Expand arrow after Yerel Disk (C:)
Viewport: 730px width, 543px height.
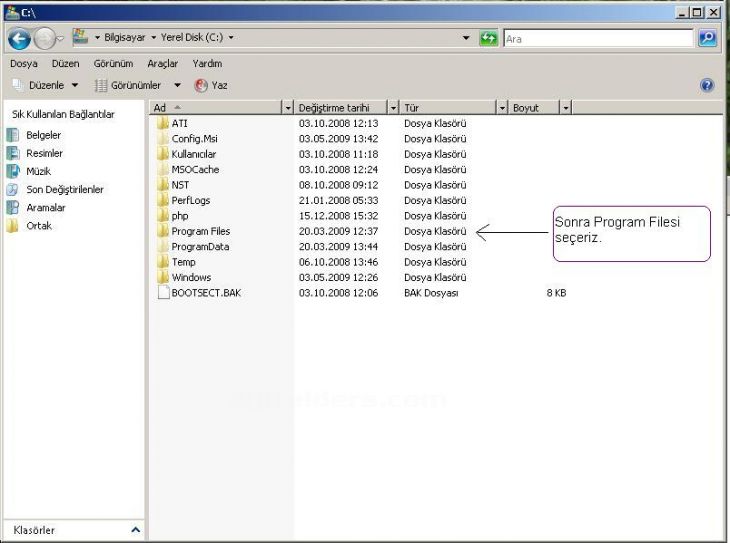[231, 37]
